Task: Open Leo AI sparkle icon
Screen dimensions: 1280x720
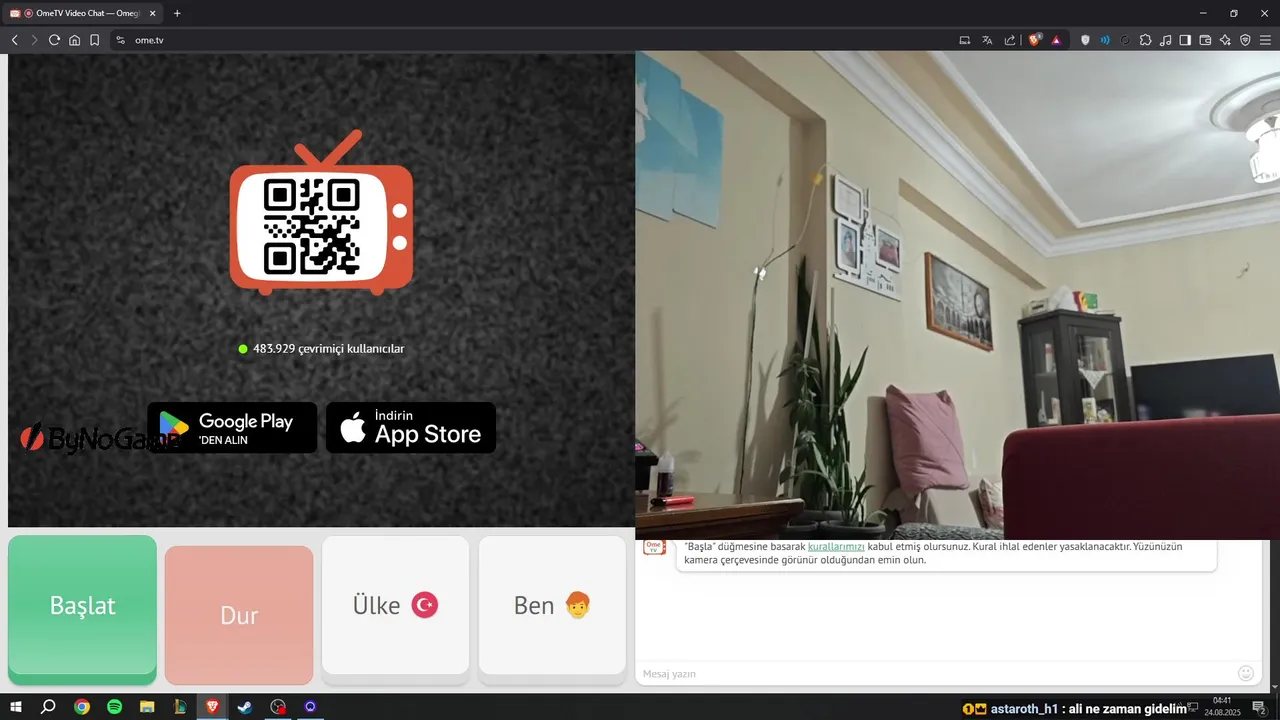Action: (x=1225, y=40)
